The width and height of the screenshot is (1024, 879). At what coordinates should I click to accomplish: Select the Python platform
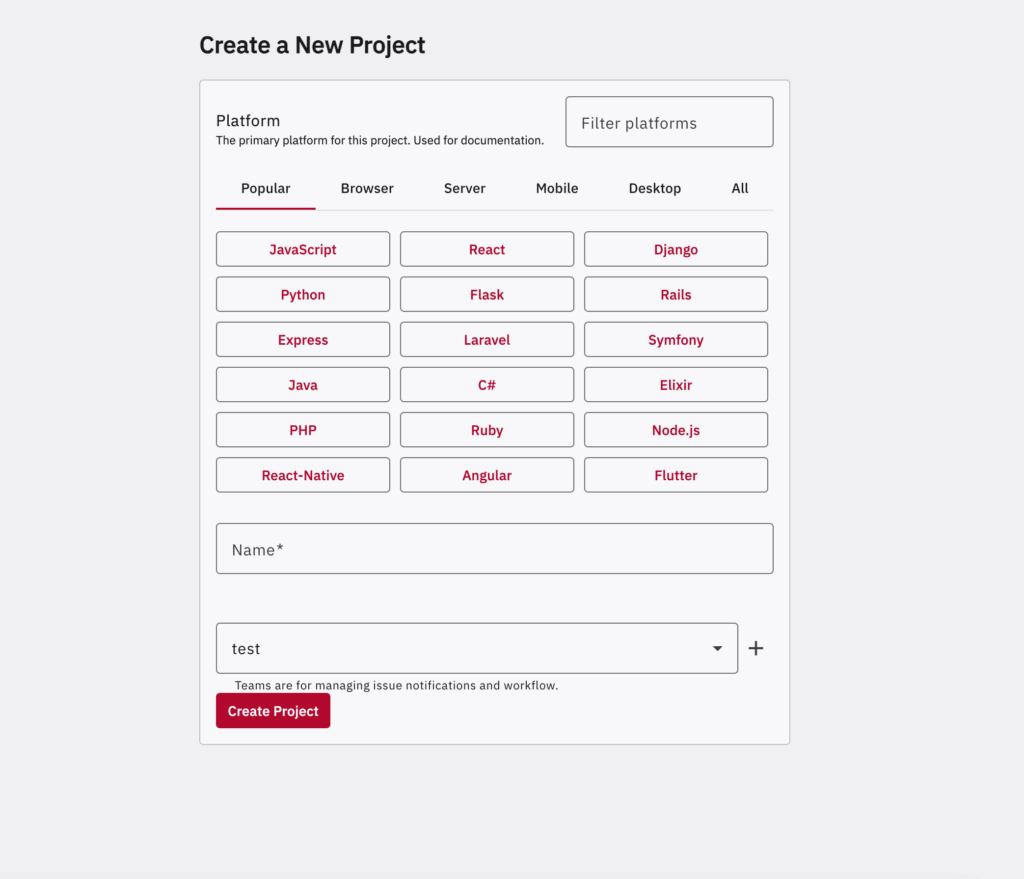(x=303, y=295)
